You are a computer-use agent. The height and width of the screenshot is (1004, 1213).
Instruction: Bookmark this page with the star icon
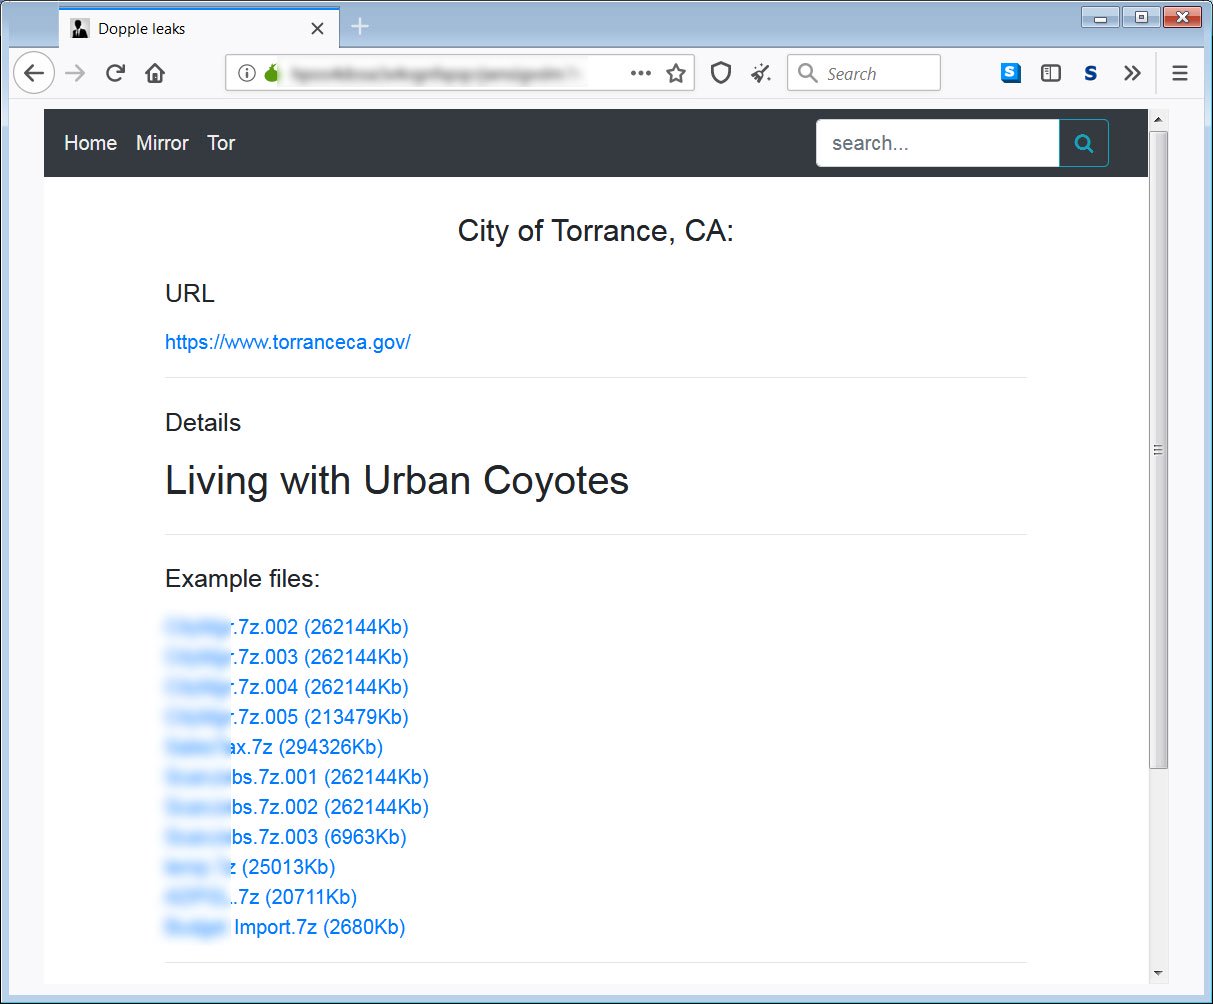676,73
